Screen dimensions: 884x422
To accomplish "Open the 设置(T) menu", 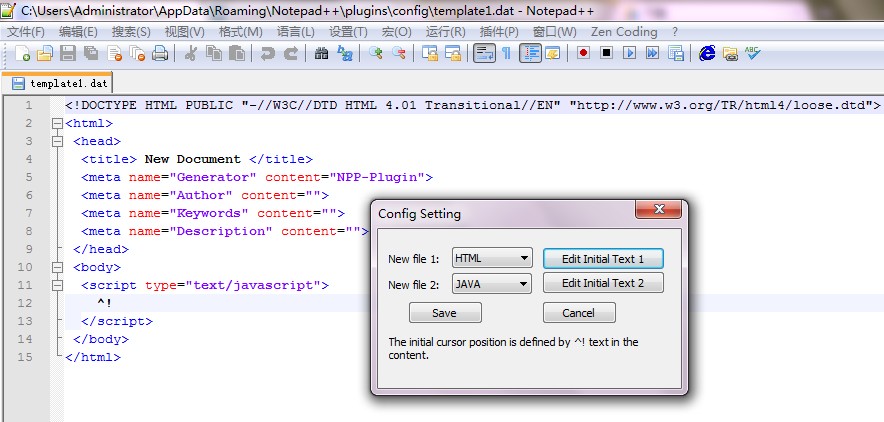I will (x=348, y=32).
